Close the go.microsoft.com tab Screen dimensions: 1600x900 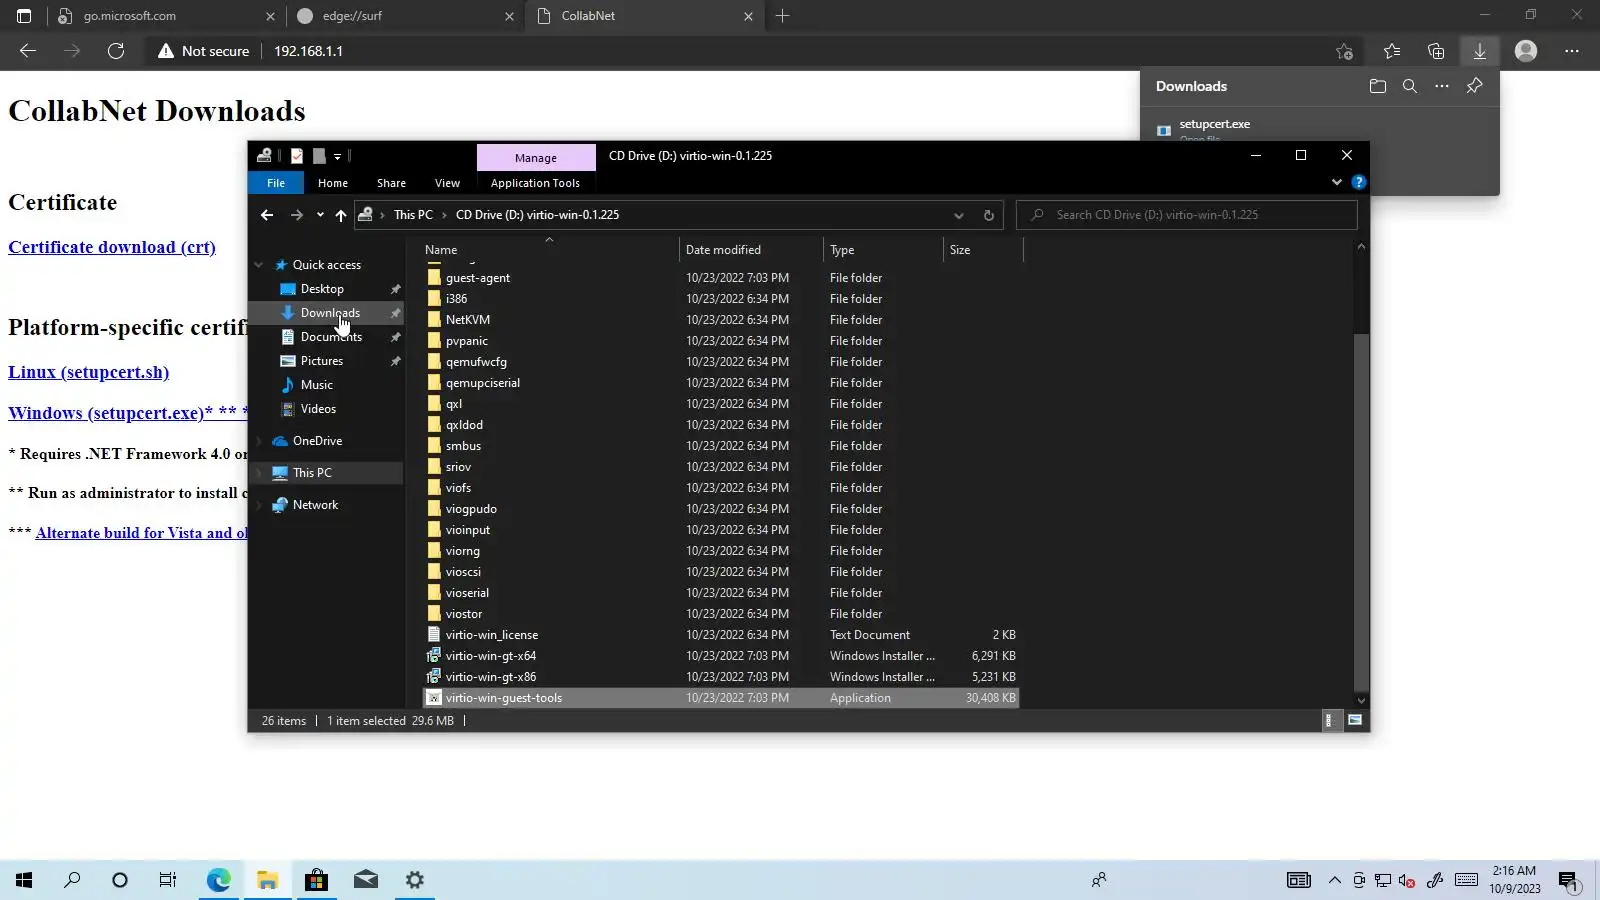point(270,16)
